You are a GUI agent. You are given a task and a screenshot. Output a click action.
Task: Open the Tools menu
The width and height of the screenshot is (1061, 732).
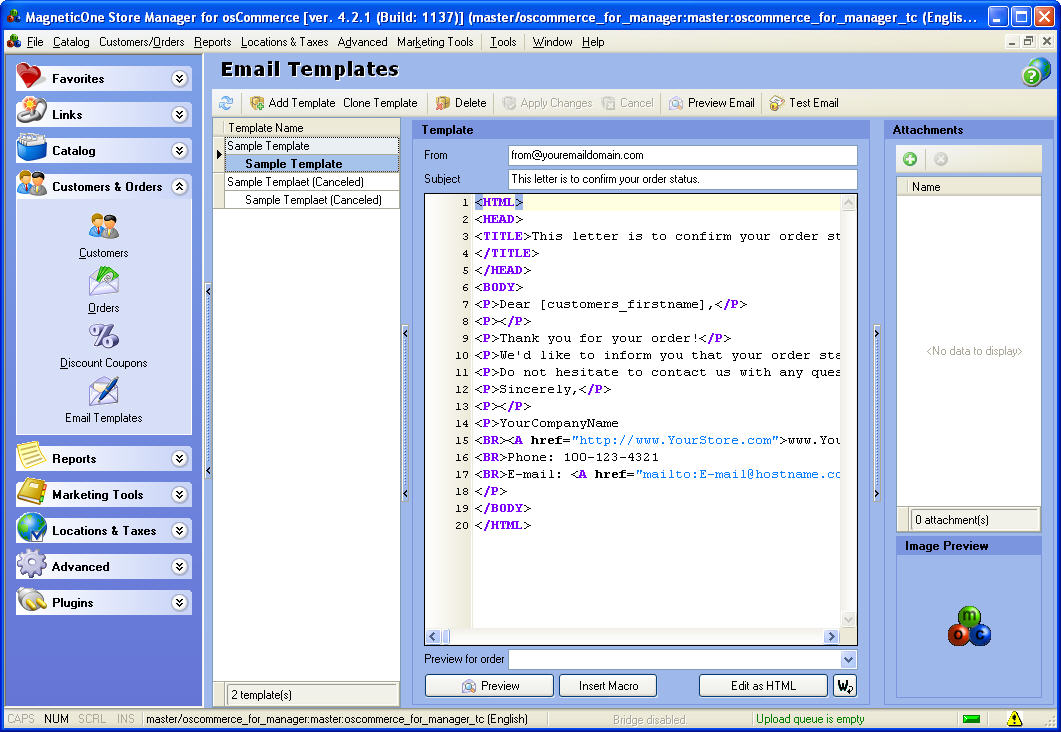pos(503,42)
